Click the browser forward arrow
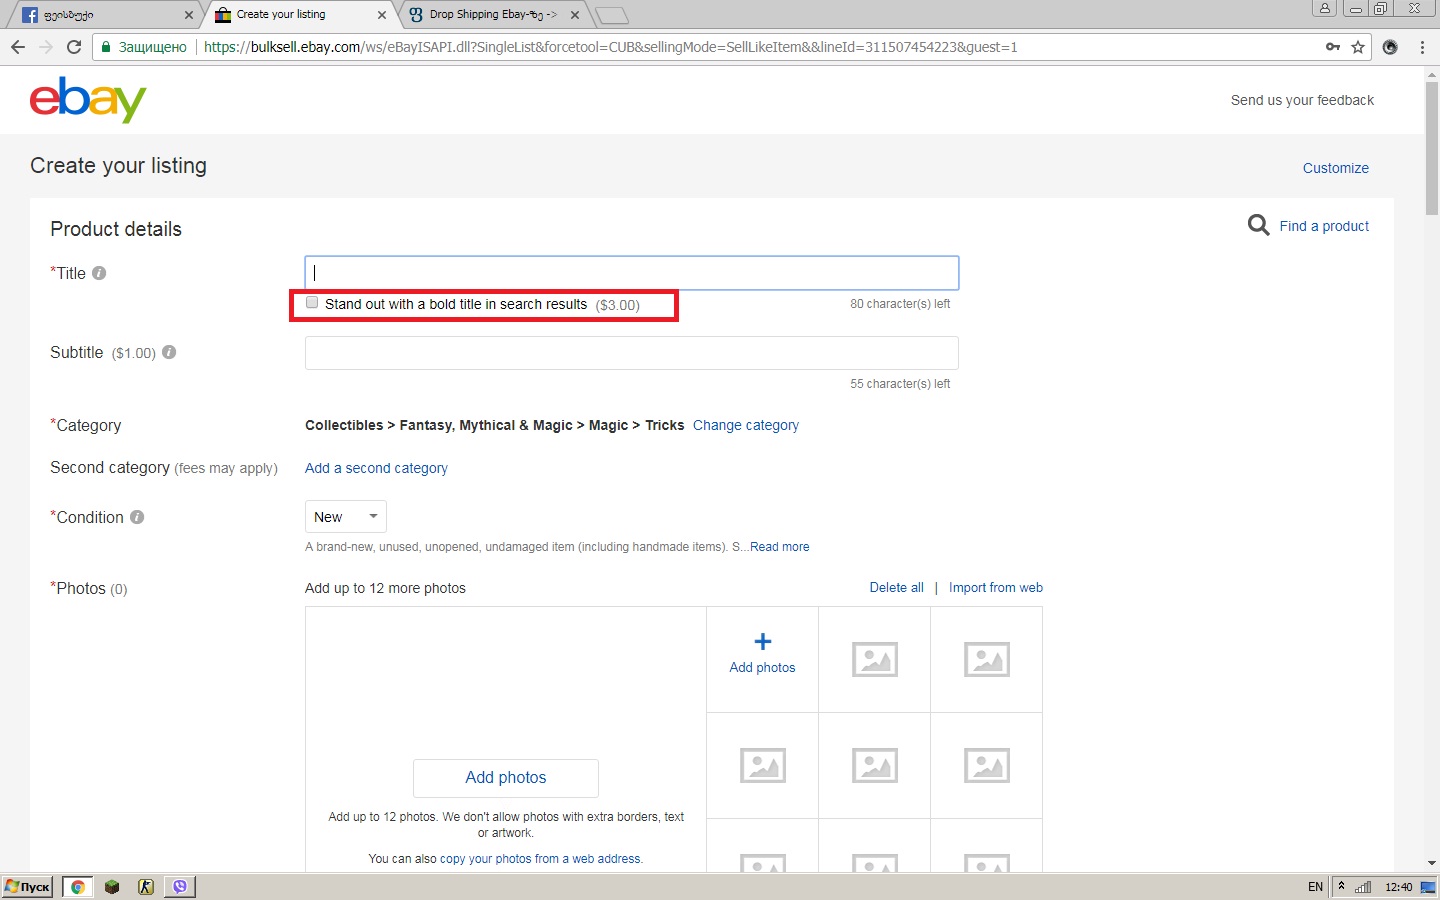Screen dimensions: 1440x900 pos(46,47)
